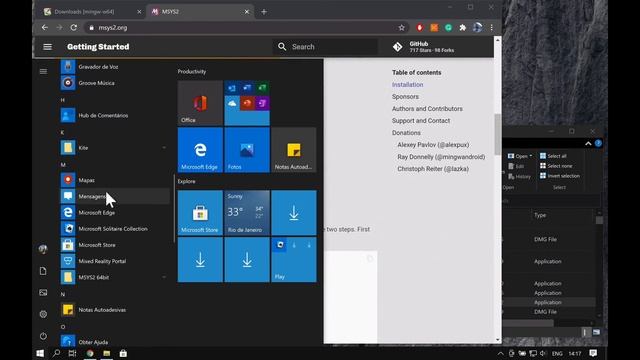This screenshot has height=360, width=640.
Task: Expand the Kite folder
Action: coord(114,148)
